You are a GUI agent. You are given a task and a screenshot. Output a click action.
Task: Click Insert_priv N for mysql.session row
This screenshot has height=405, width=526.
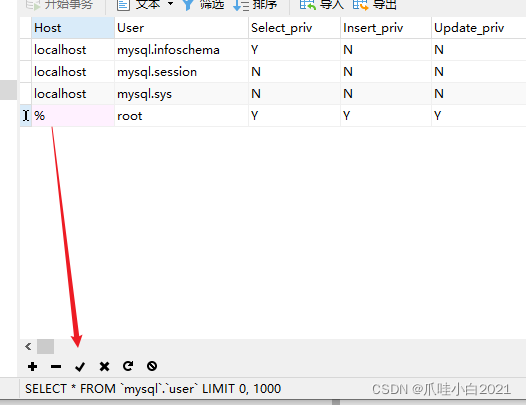click(386, 72)
